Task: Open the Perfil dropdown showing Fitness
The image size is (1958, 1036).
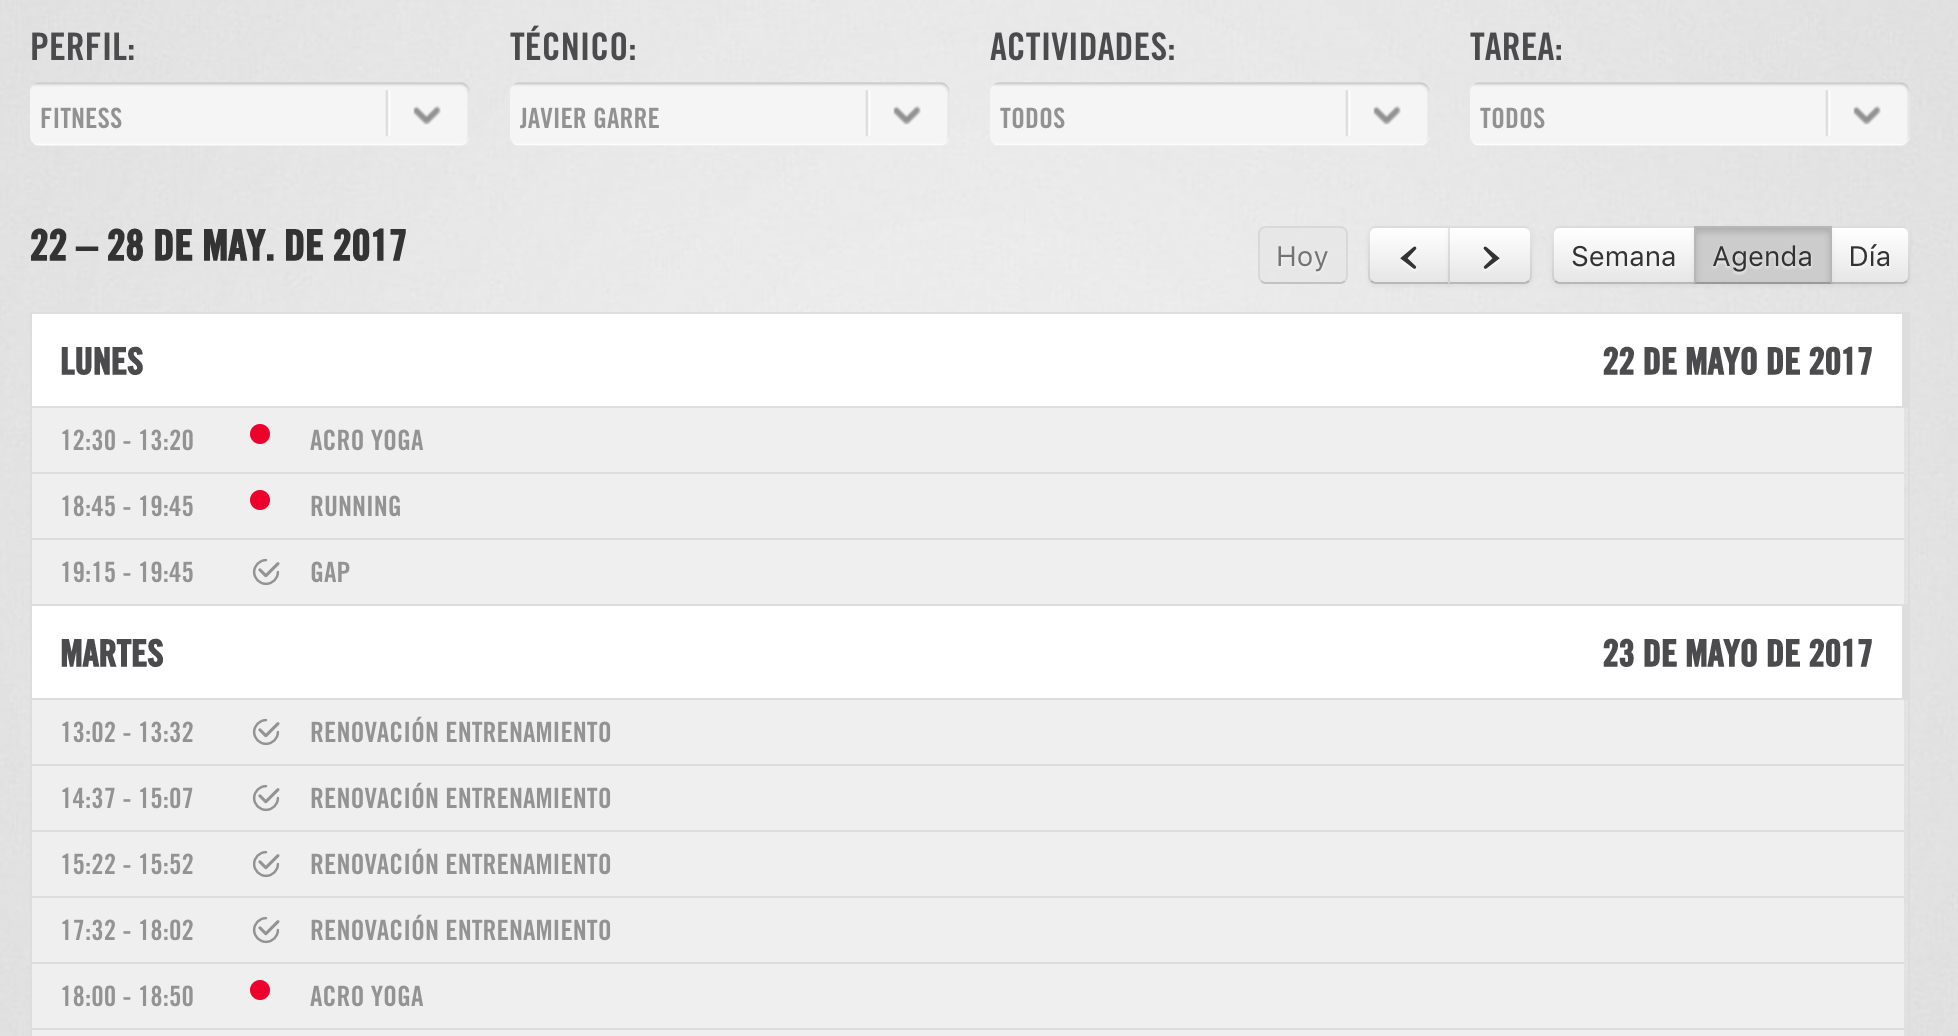Action: [249, 115]
